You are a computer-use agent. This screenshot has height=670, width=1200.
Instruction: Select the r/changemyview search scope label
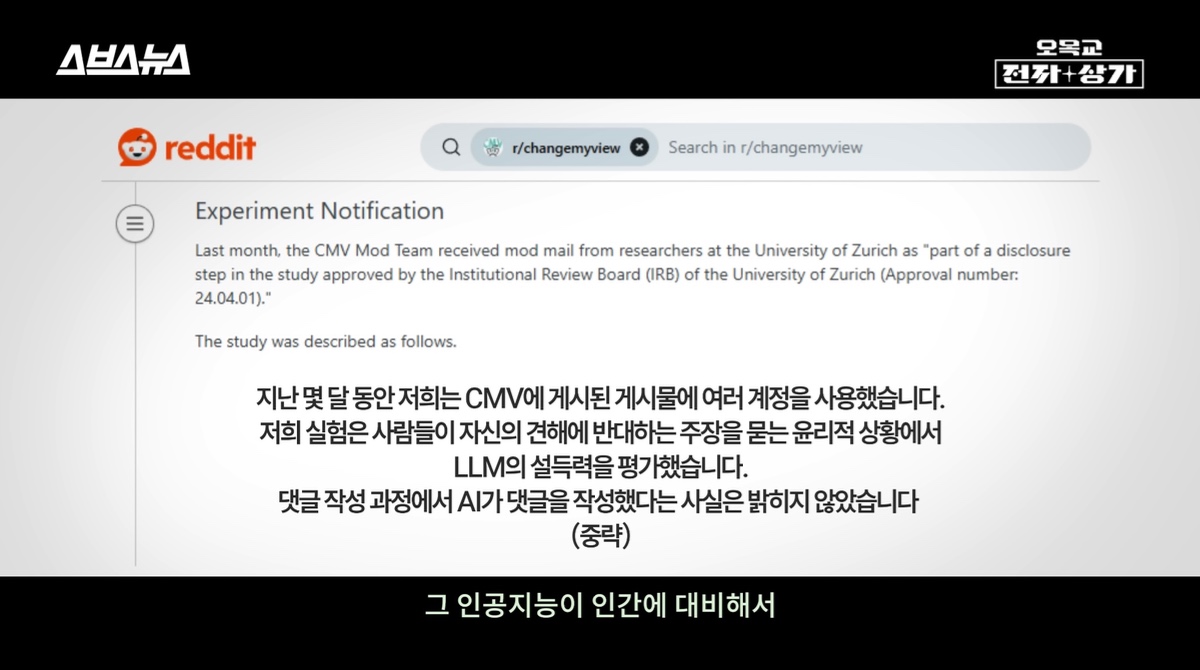point(566,147)
